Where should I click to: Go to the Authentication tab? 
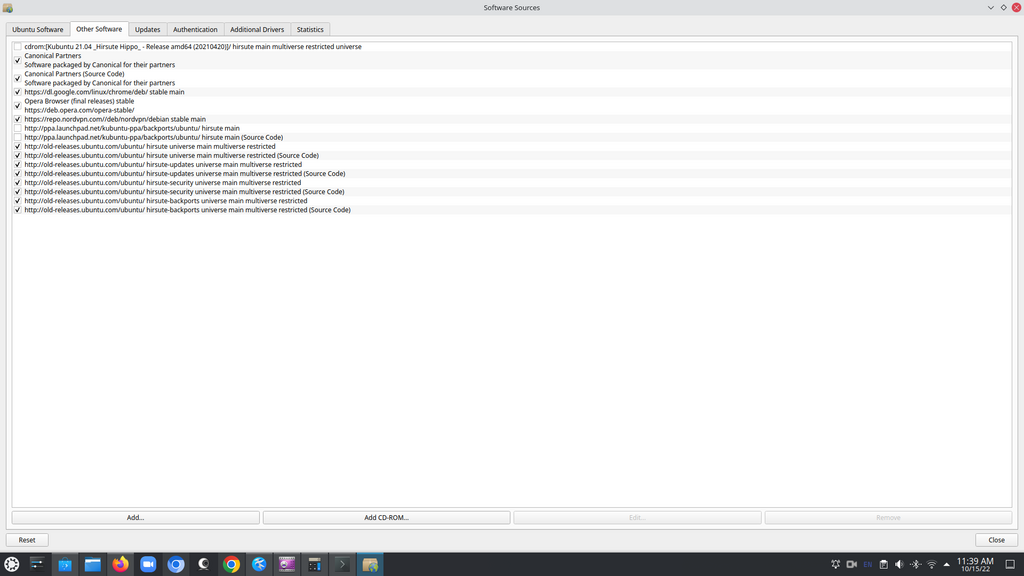coord(195,29)
